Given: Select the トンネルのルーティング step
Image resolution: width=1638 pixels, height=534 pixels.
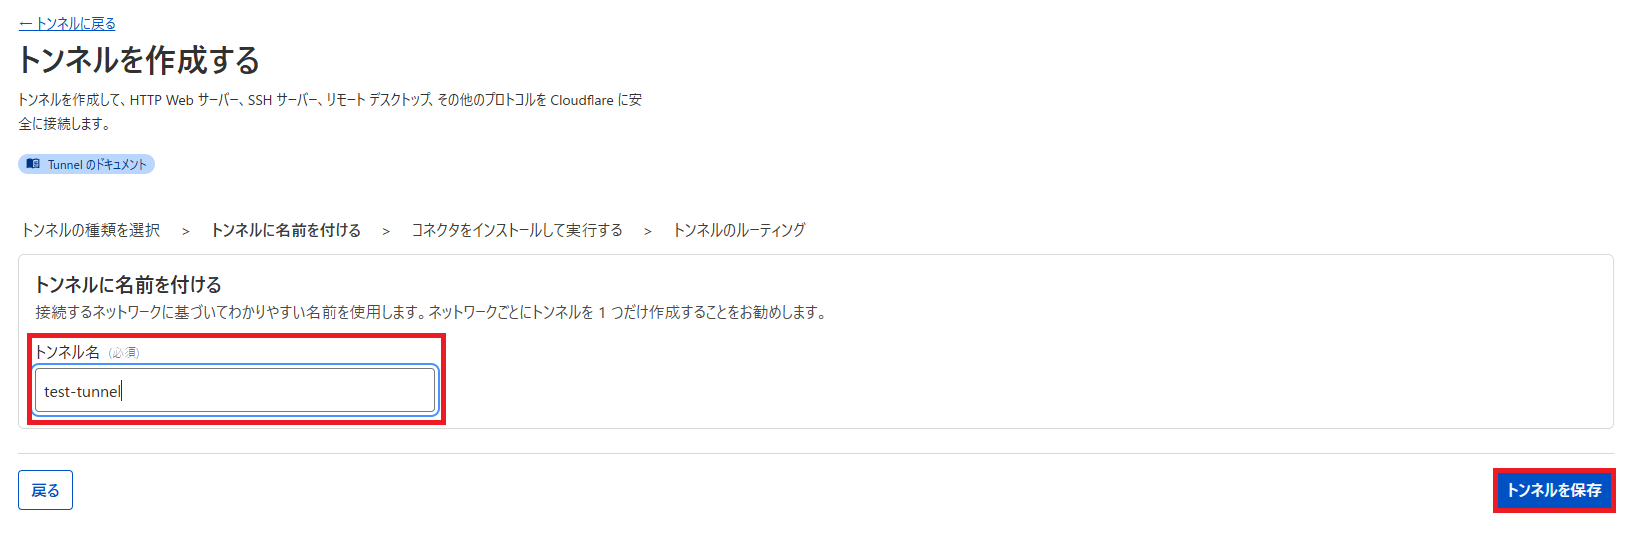Looking at the screenshot, I should (739, 230).
